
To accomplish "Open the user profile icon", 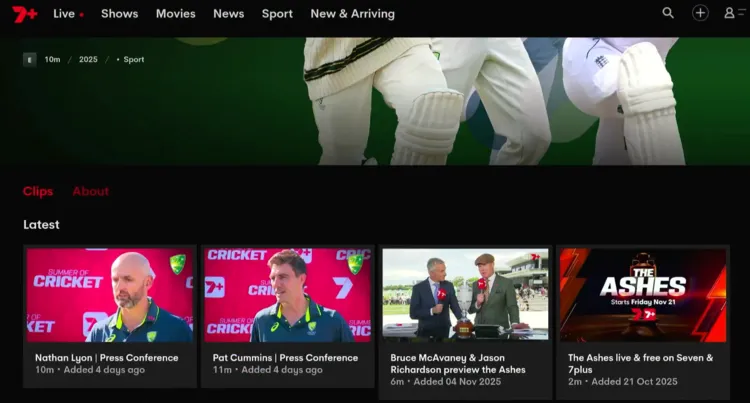I will pos(729,13).
